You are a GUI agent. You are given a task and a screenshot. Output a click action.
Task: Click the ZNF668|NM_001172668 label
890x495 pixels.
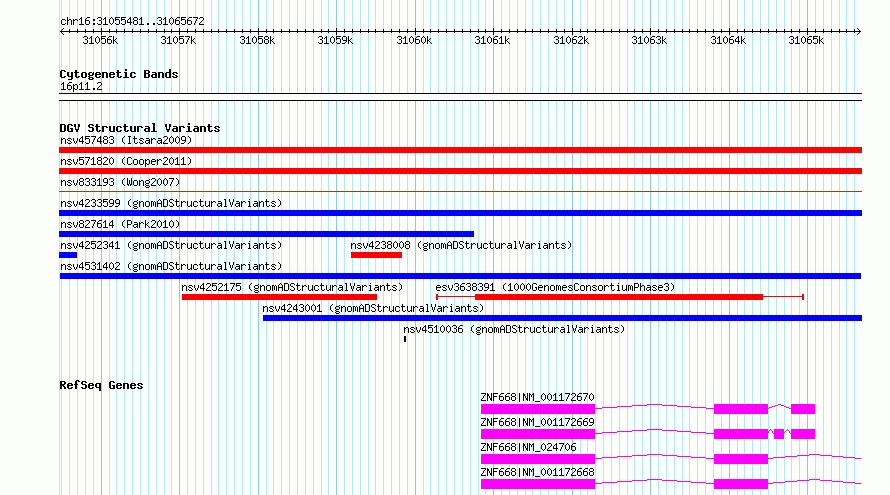(538, 472)
